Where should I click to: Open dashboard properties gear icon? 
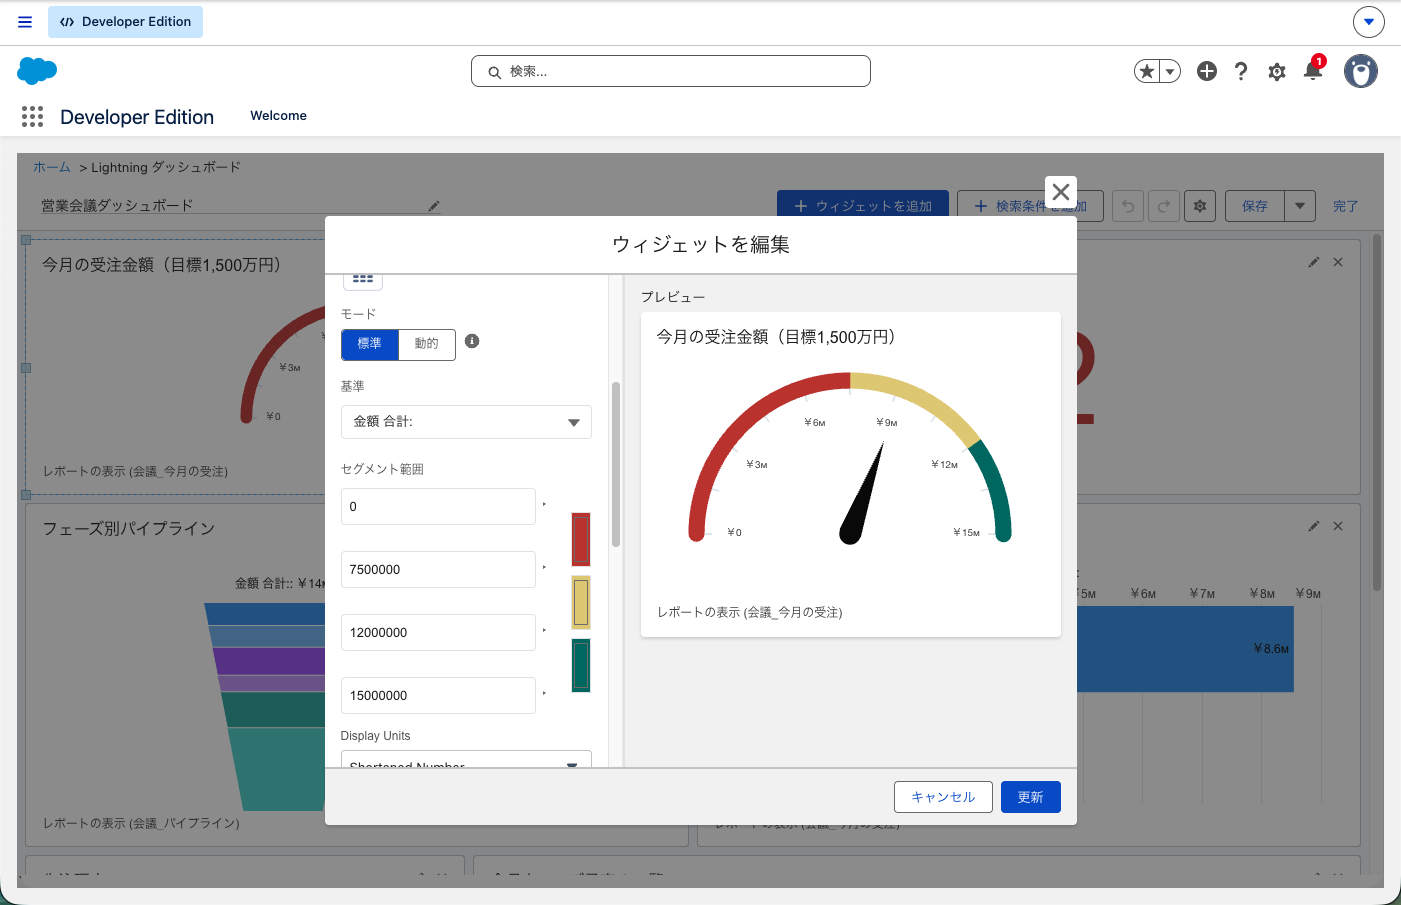pyautogui.click(x=1200, y=206)
